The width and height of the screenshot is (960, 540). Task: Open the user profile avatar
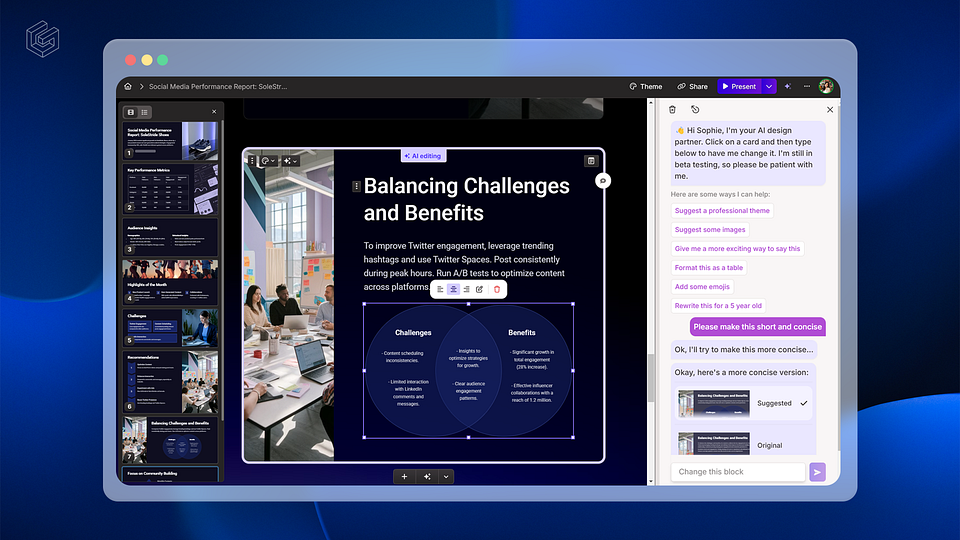826,86
